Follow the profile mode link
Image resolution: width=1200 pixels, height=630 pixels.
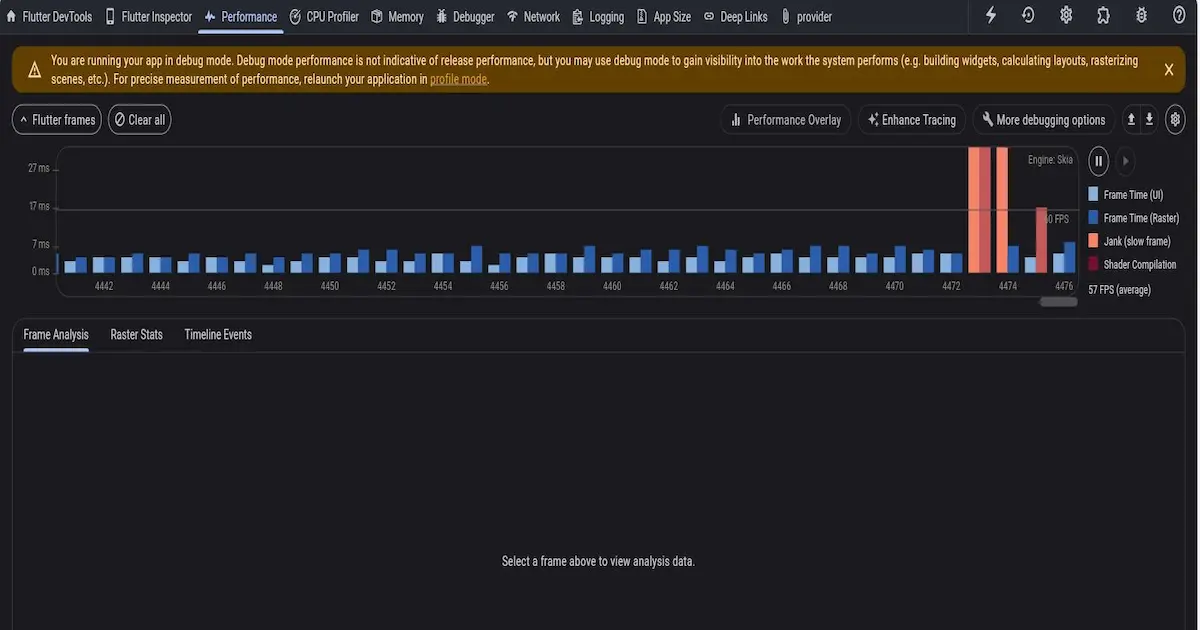(x=458, y=80)
